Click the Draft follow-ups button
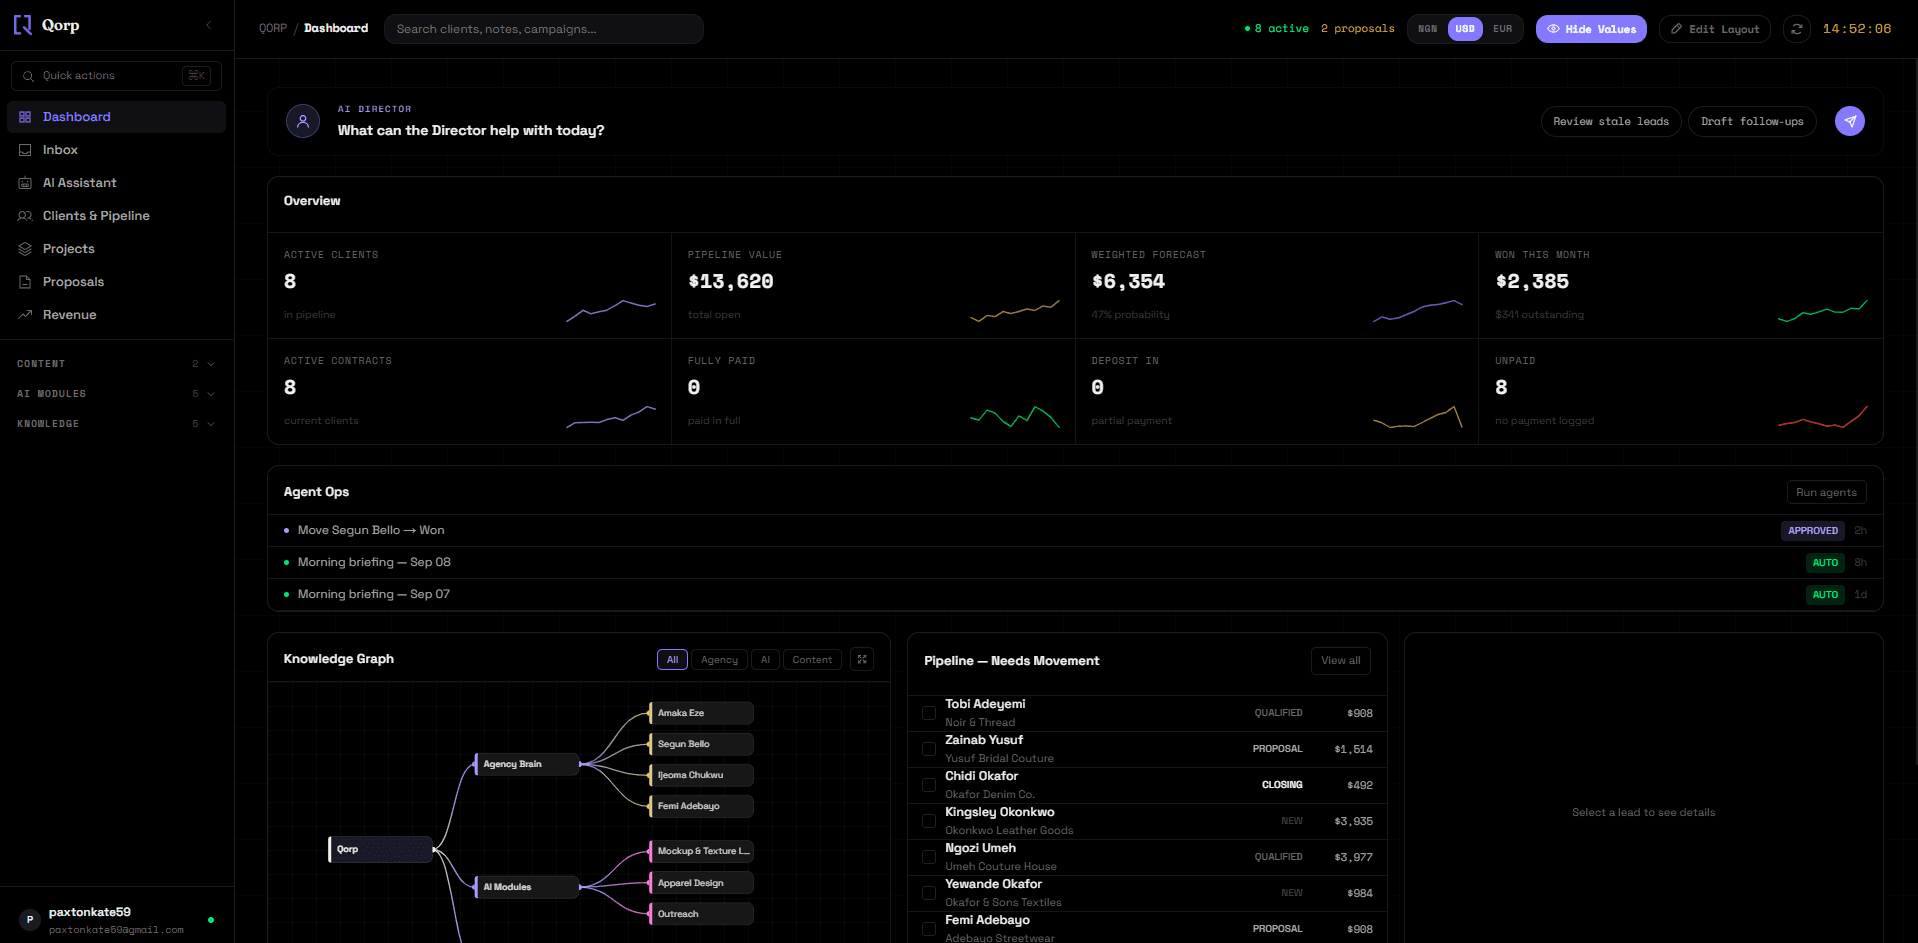The height and width of the screenshot is (943, 1918). click(x=1752, y=121)
